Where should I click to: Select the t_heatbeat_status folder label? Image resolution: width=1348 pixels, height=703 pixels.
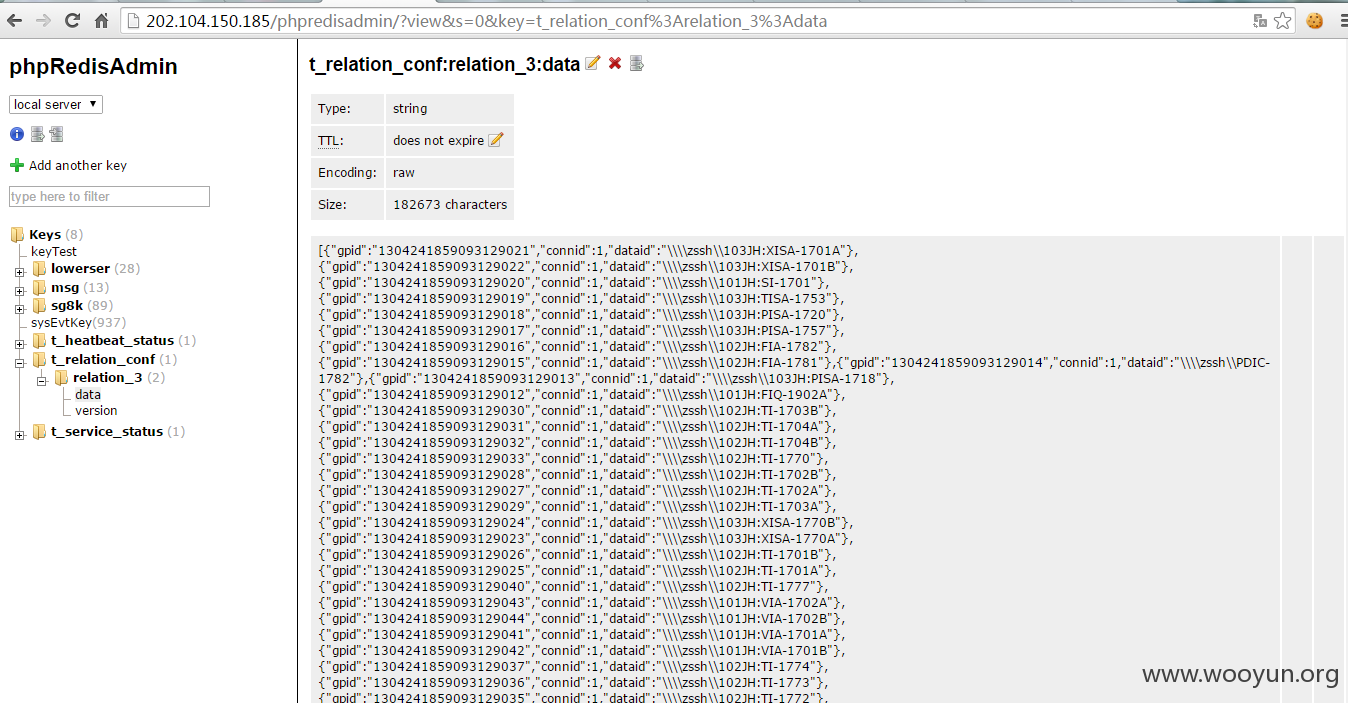pos(112,340)
